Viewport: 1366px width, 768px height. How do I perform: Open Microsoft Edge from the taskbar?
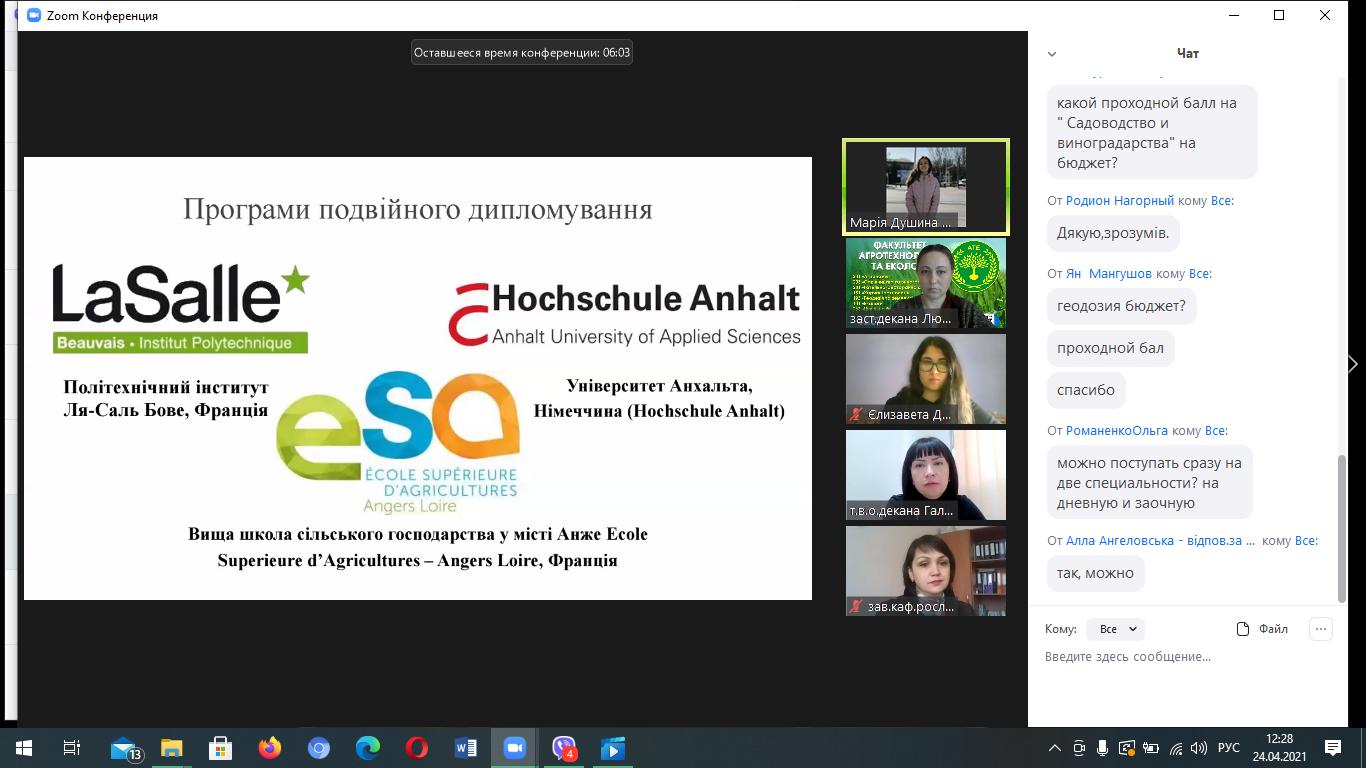368,748
